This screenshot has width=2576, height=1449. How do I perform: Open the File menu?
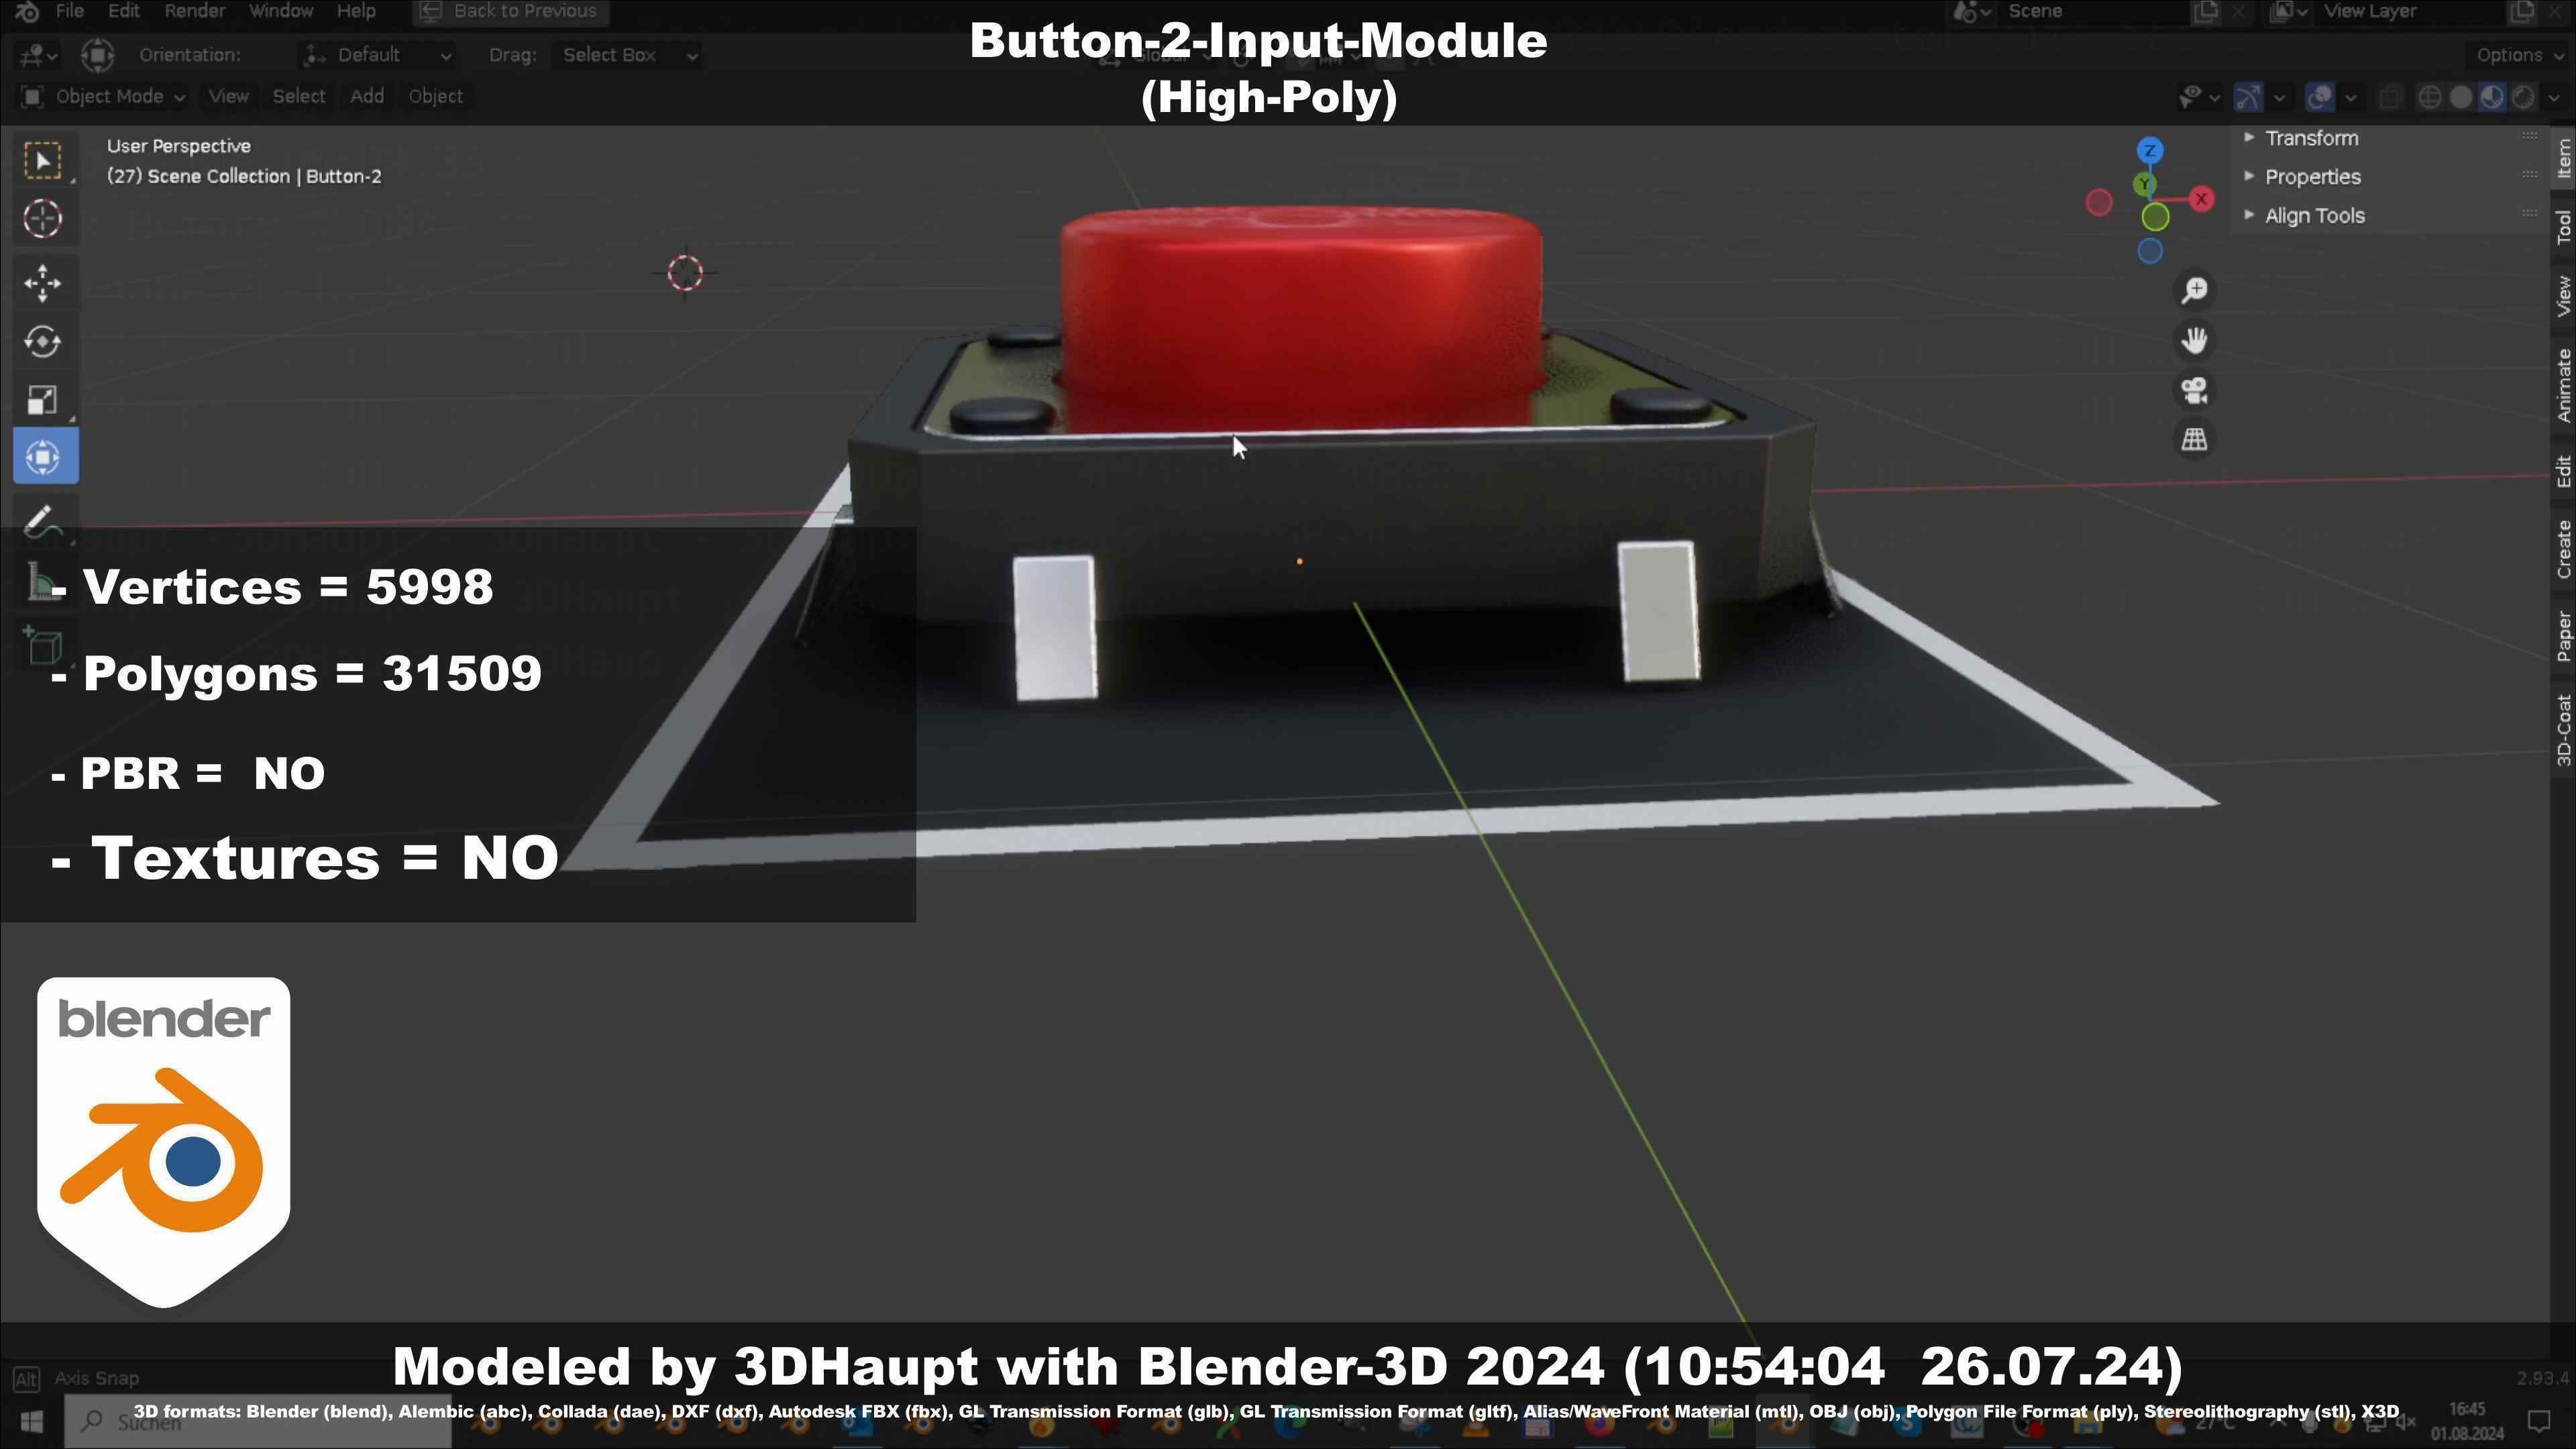pyautogui.click(x=70, y=11)
